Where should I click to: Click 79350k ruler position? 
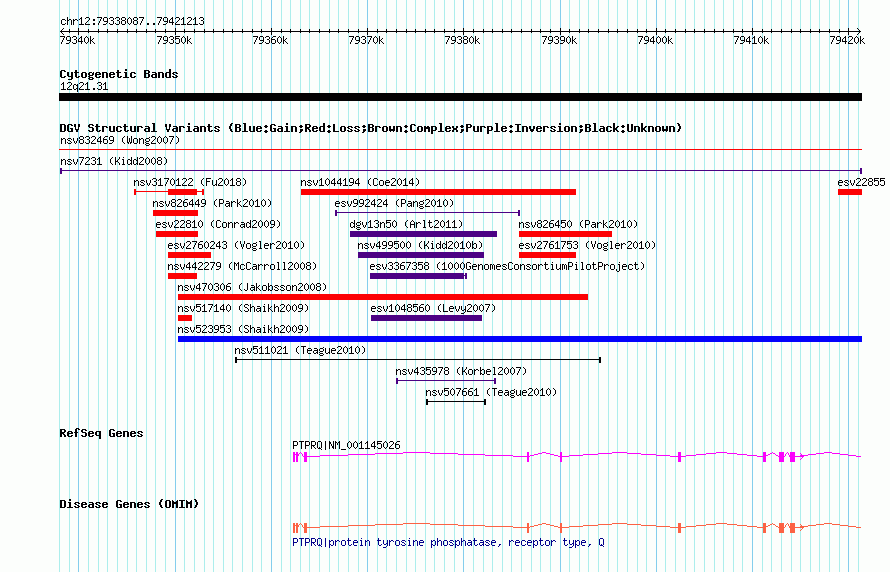tap(174, 40)
